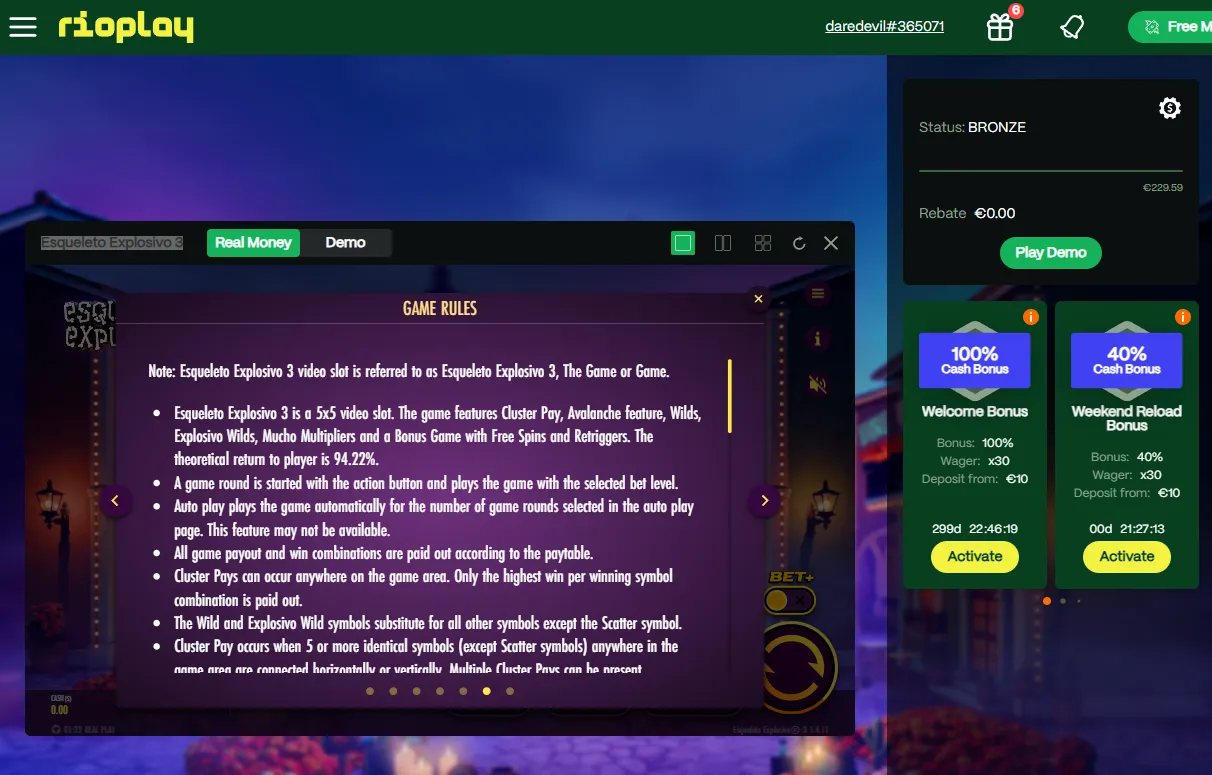Go to previous game rules page
Viewport: 1212px width, 775px height.
pyautogui.click(x=115, y=501)
